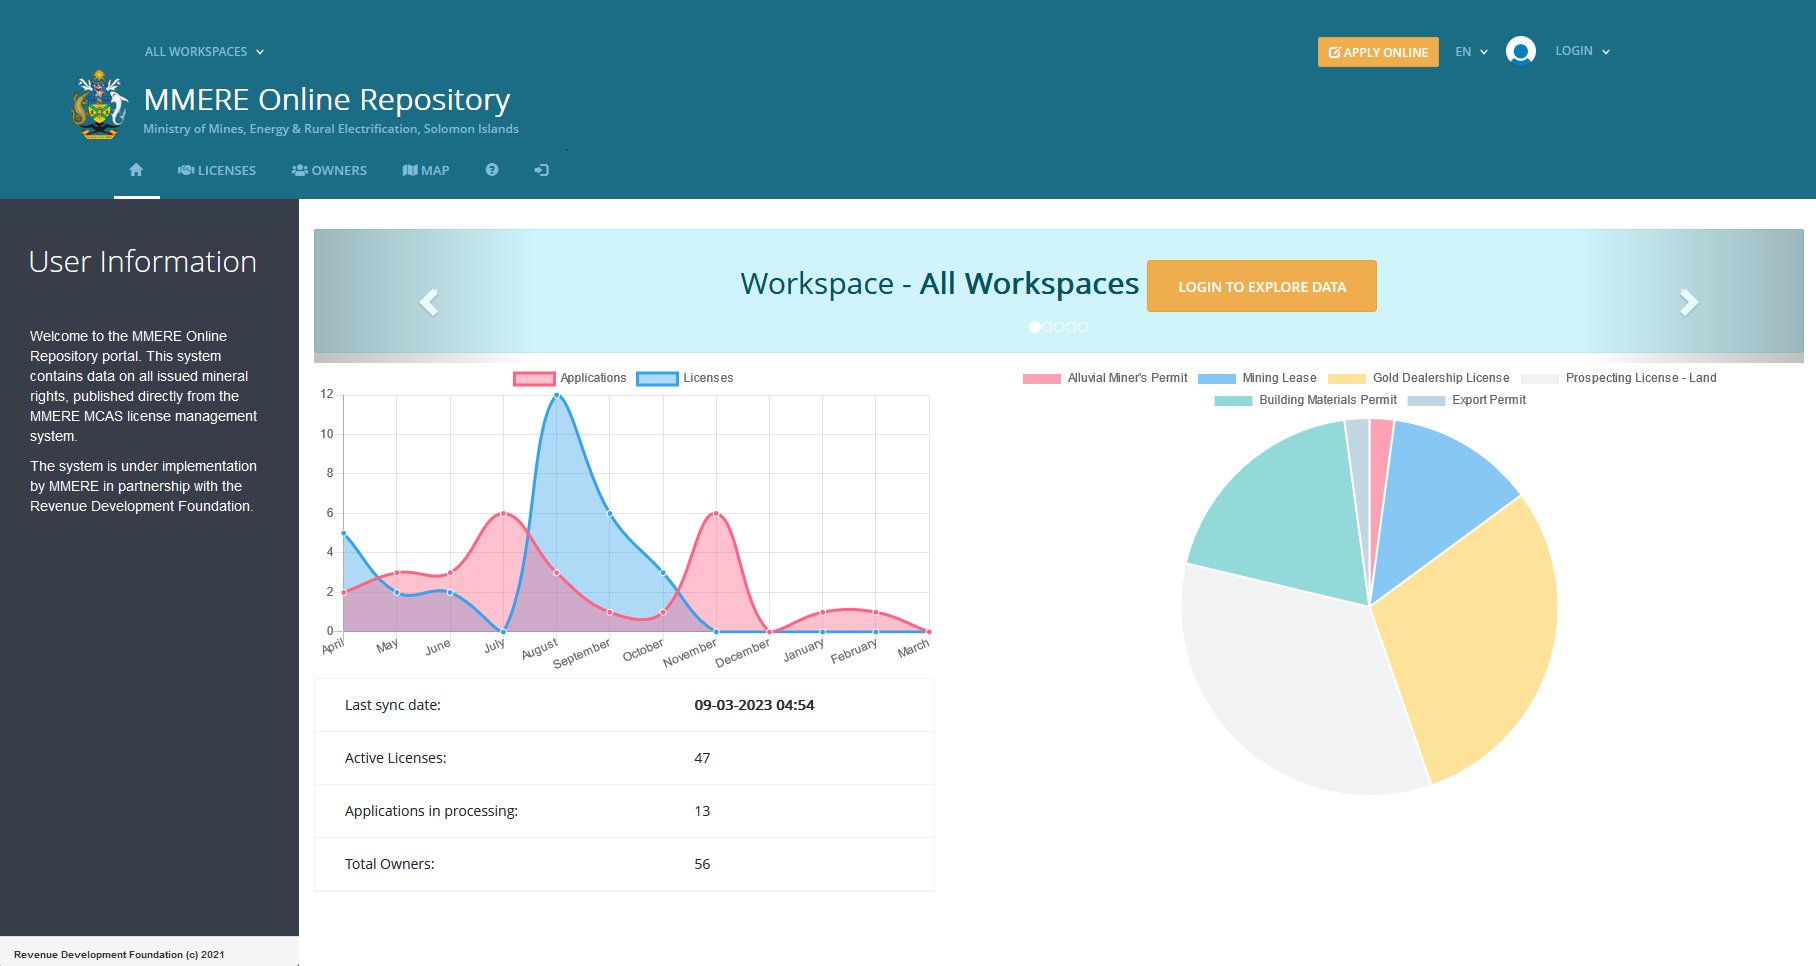Toggle Building Materials Permit legend item

click(x=1305, y=400)
